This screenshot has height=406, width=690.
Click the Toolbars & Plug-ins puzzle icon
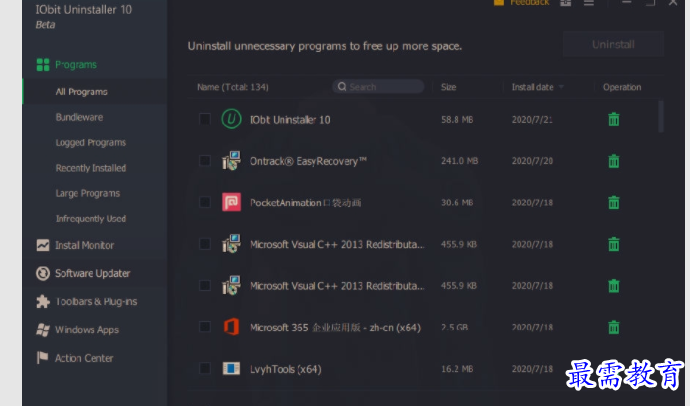43,301
